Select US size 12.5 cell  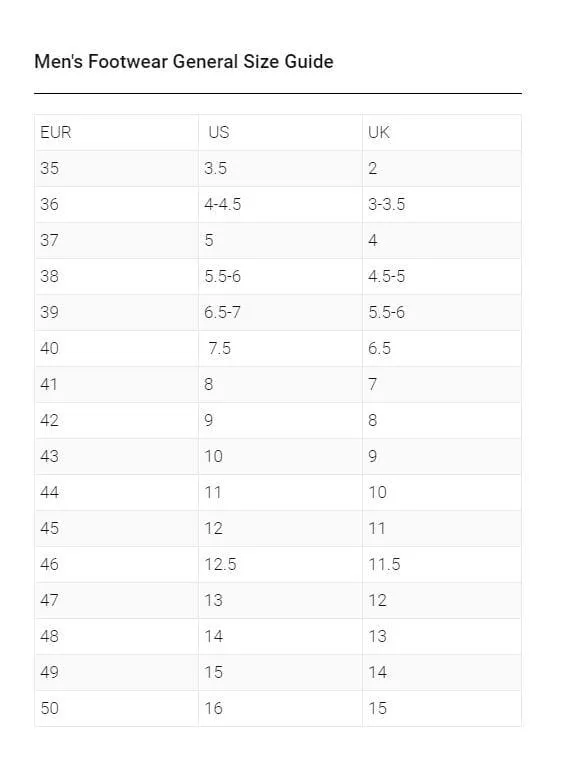tap(280, 564)
